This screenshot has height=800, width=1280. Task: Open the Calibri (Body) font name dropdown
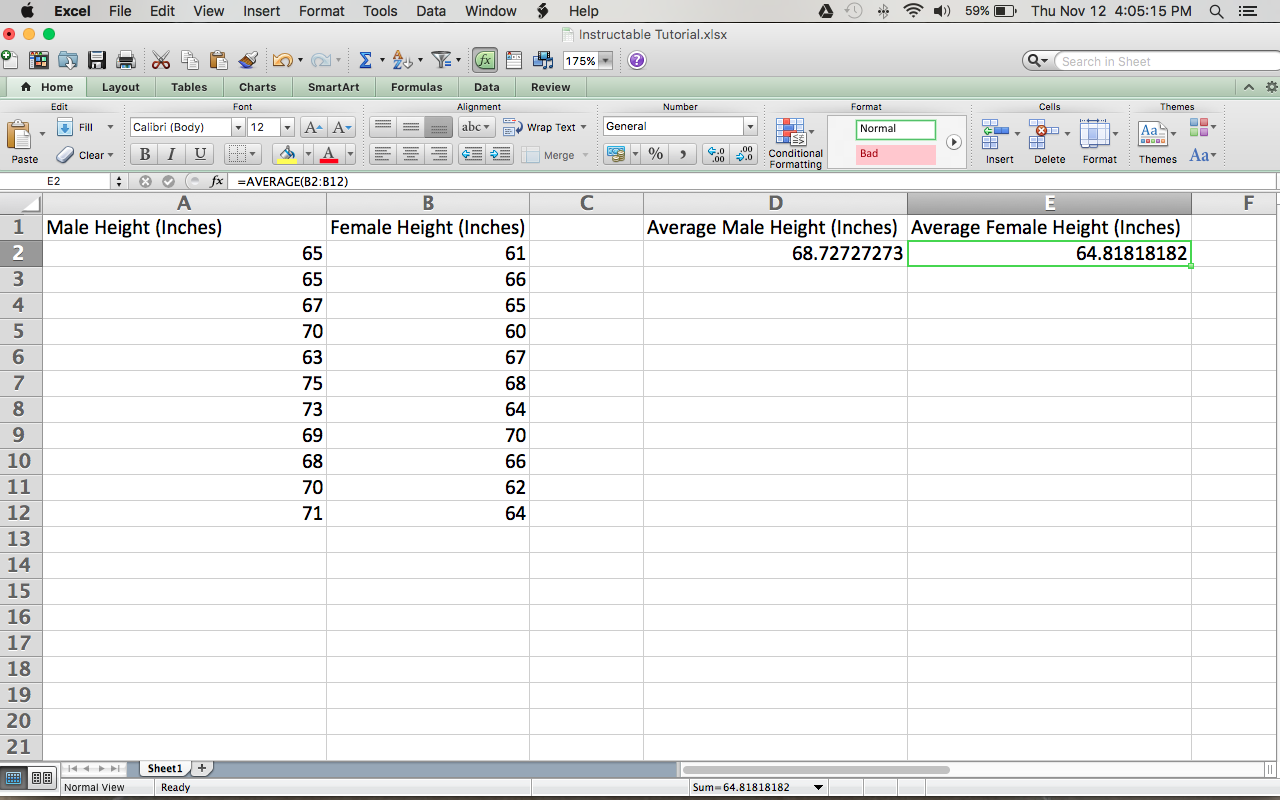point(238,127)
